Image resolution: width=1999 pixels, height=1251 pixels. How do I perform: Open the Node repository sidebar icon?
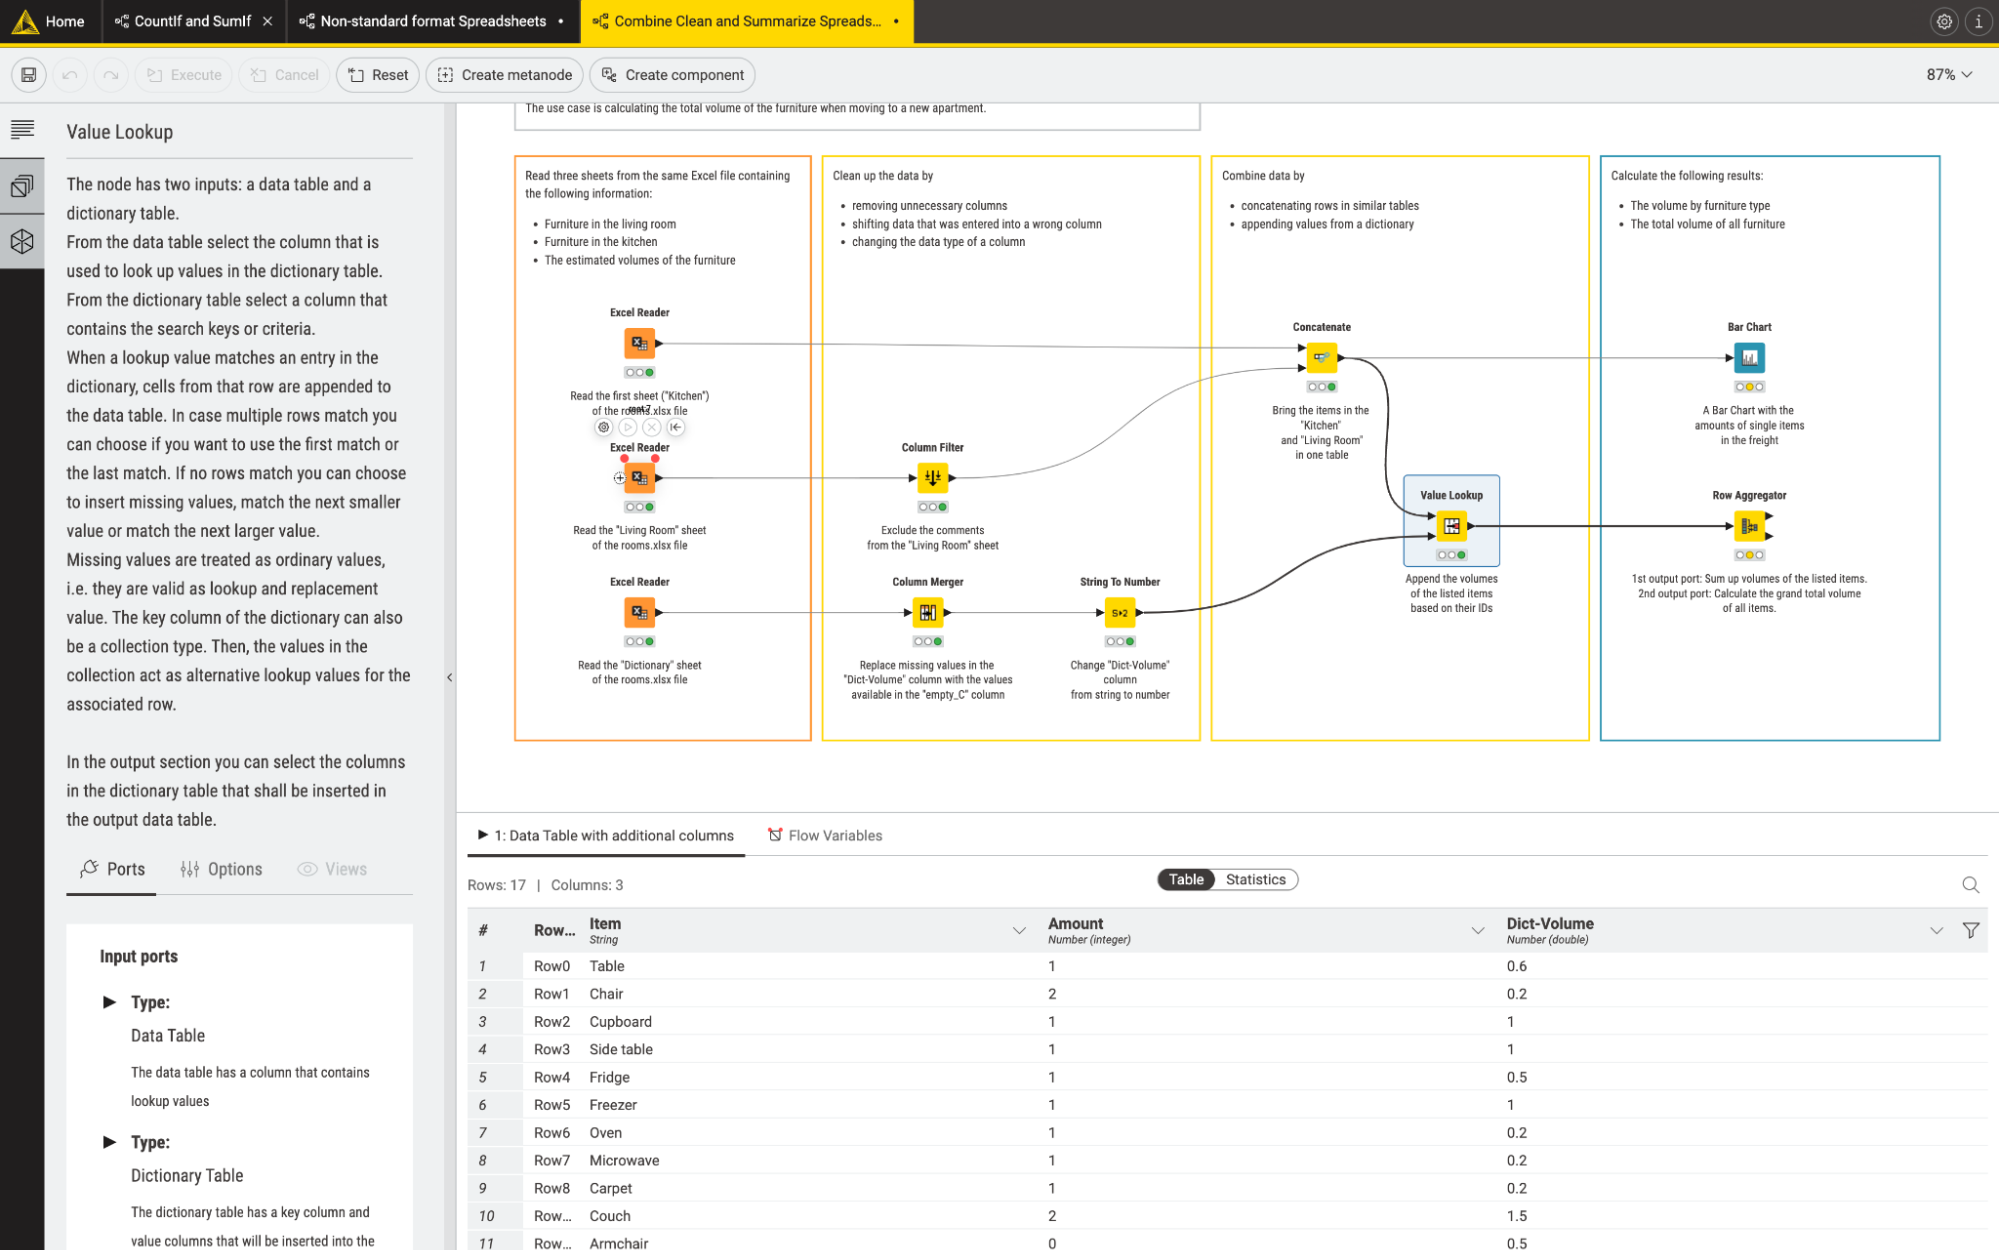coord(22,185)
